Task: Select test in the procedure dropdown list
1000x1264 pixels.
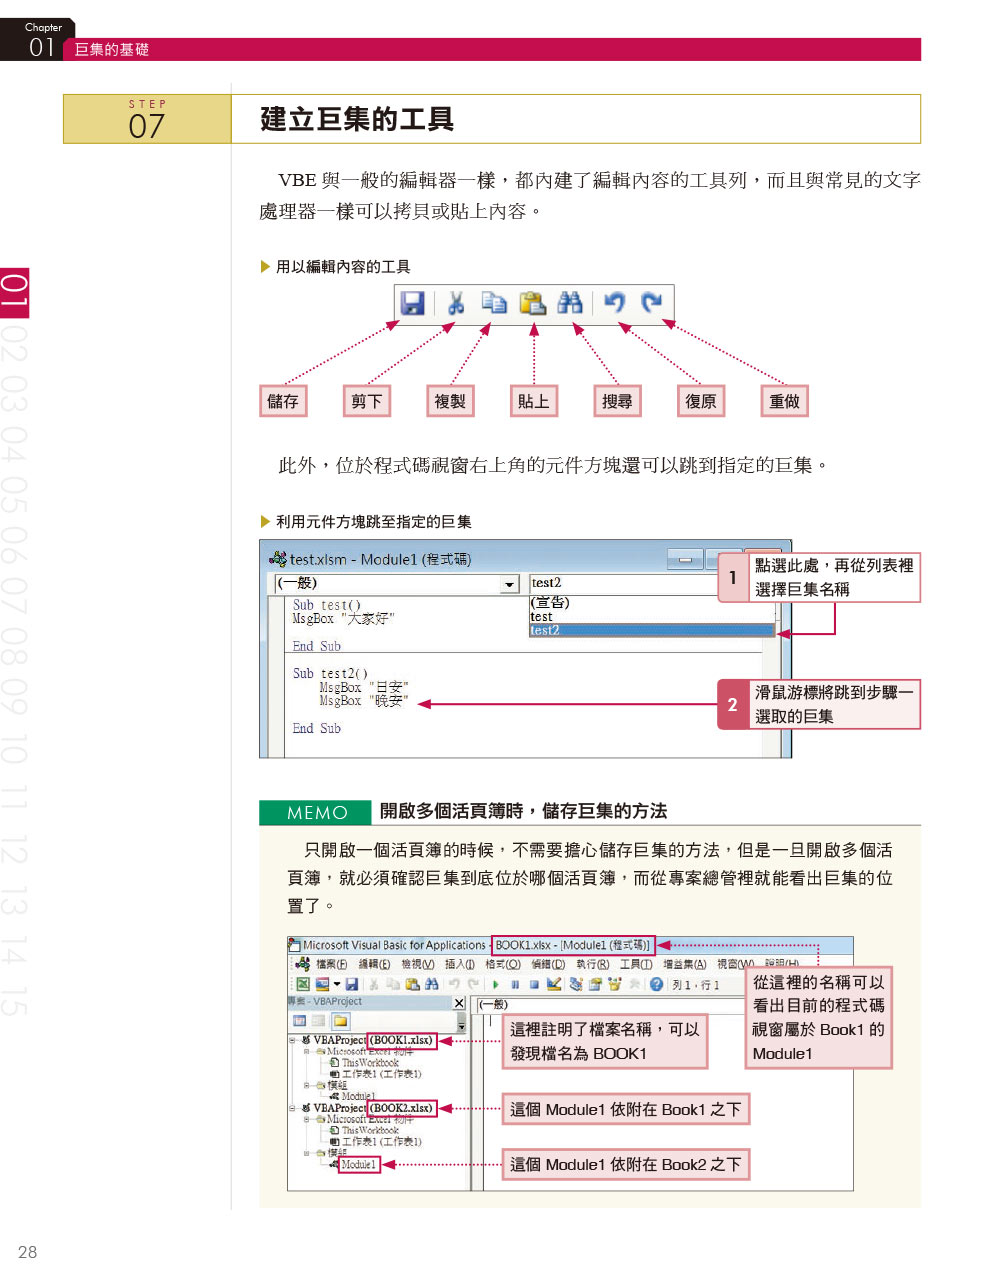Action: 652,617
